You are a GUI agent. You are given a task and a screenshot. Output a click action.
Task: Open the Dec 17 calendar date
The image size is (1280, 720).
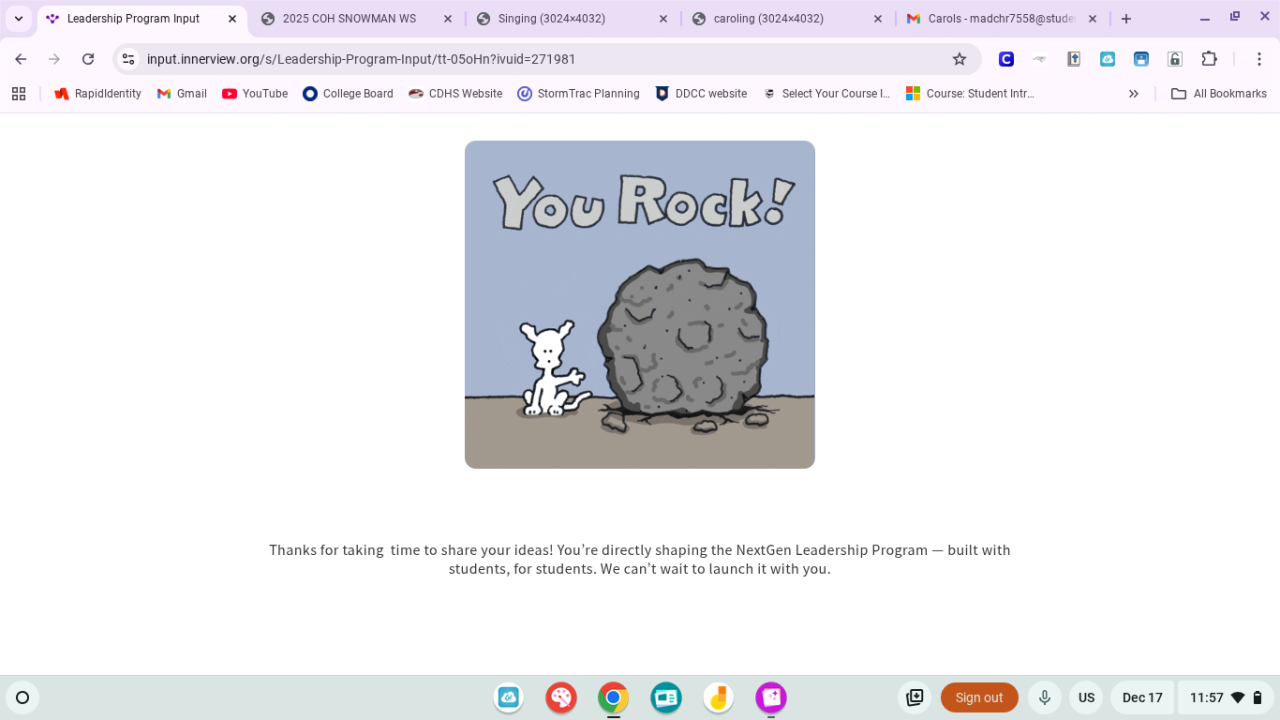pos(1142,697)
